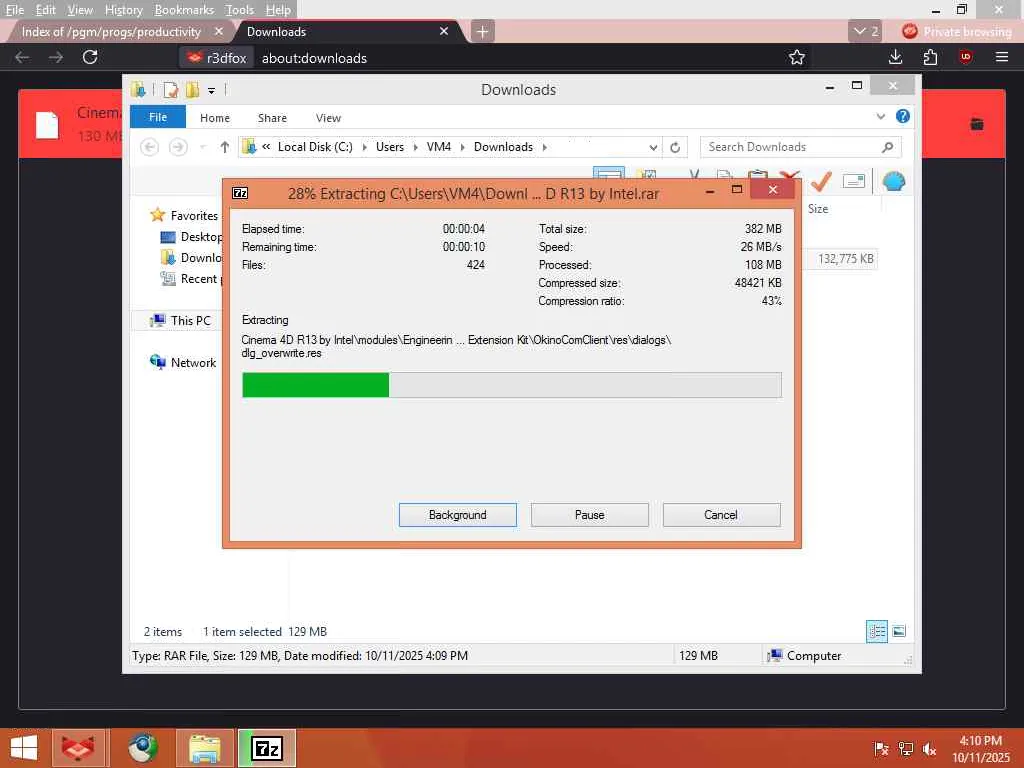
Task: Open the File tab in Explorer ribbon
Action: pos(157,117)
